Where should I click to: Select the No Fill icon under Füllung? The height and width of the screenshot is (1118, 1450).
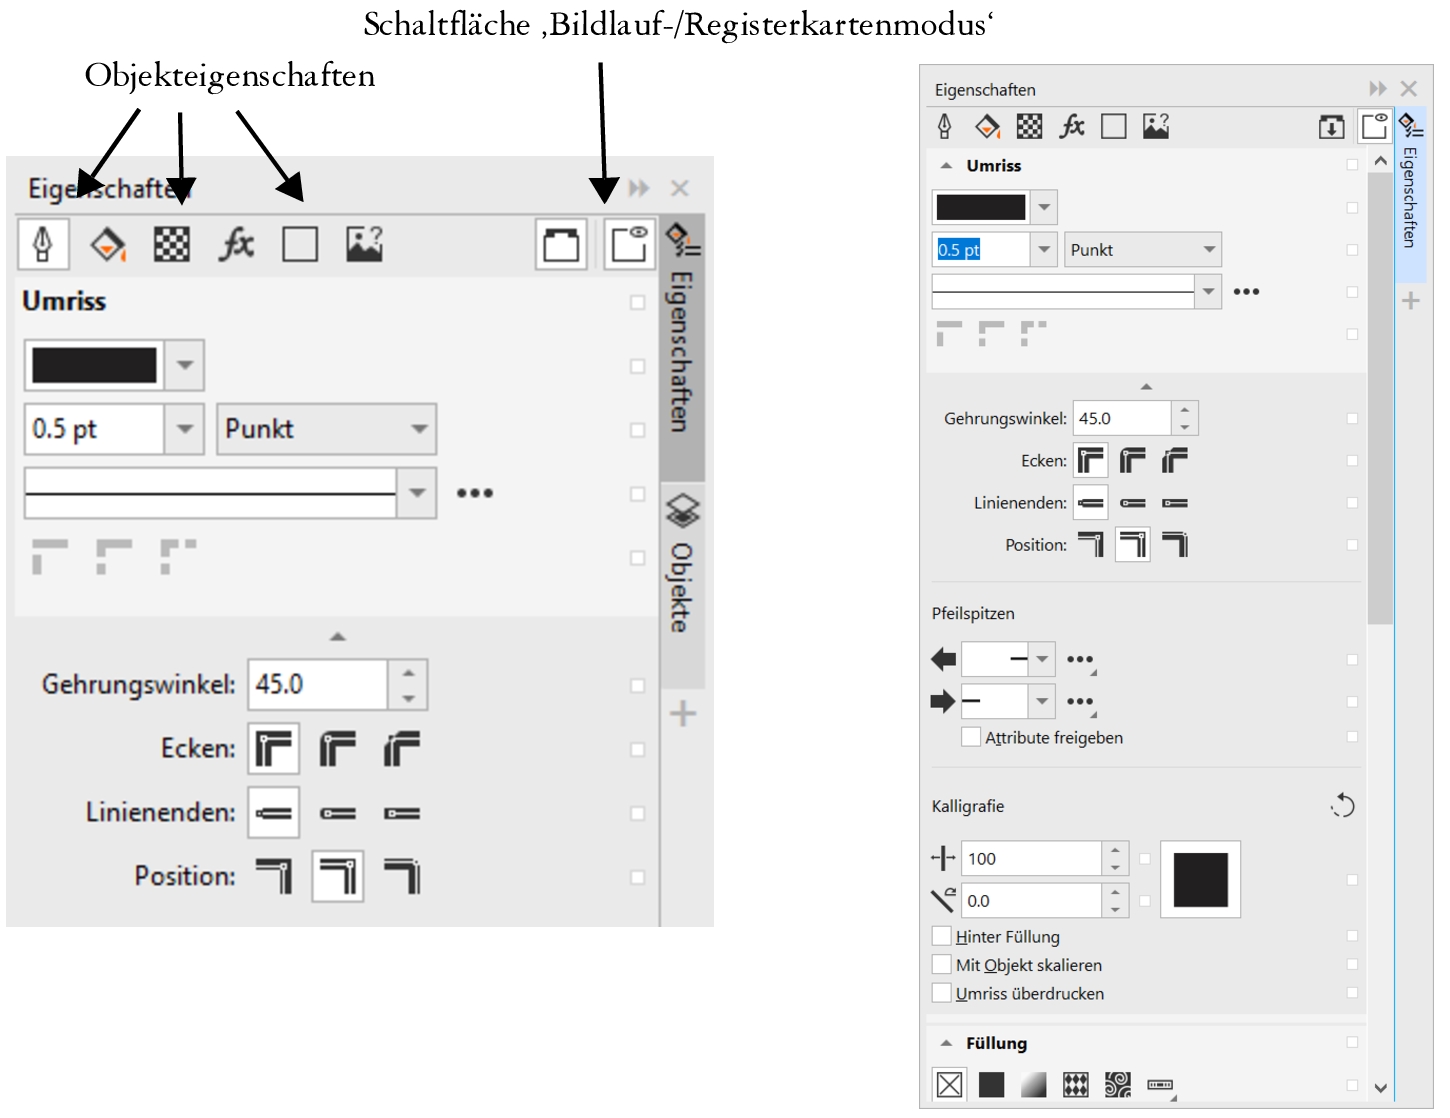pyautogui.click(x=949, y=1084)
